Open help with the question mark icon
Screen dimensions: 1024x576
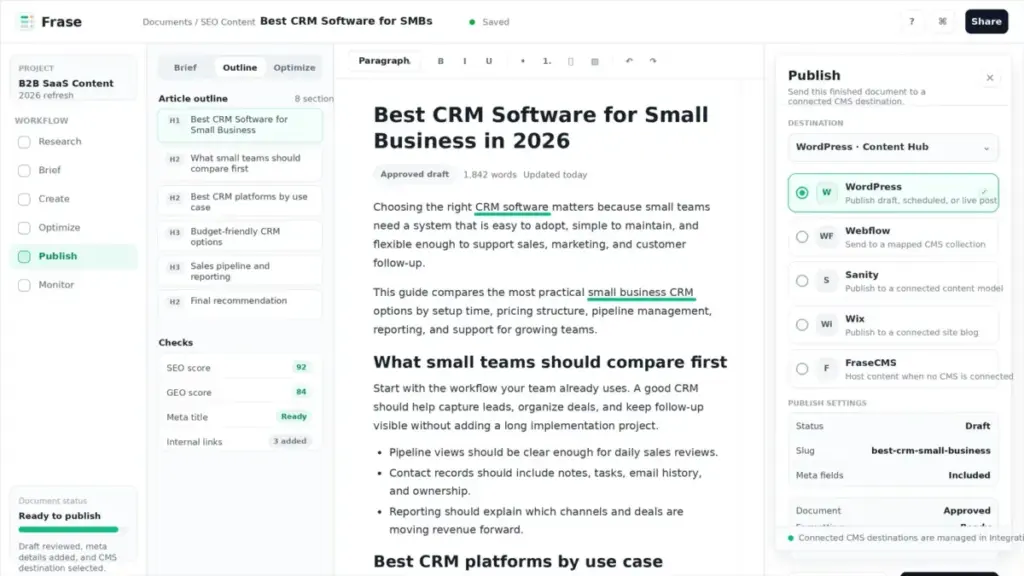[912, 22]
